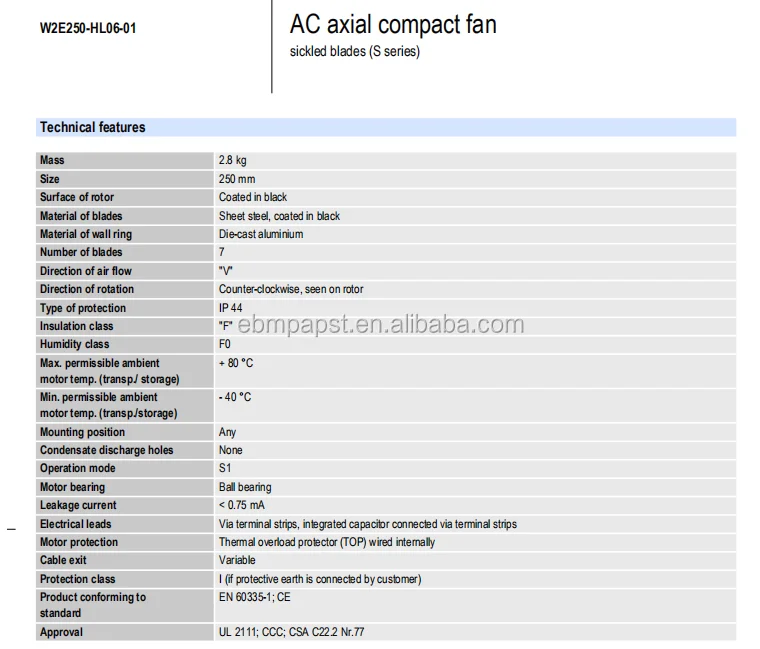Click the Mass row label
The image size is (760, 649).
52,160
